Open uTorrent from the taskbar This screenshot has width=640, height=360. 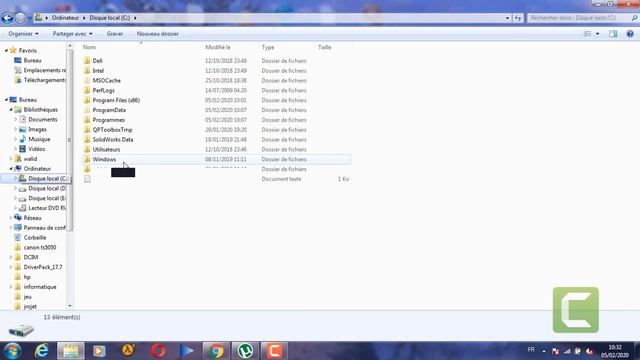245,351
